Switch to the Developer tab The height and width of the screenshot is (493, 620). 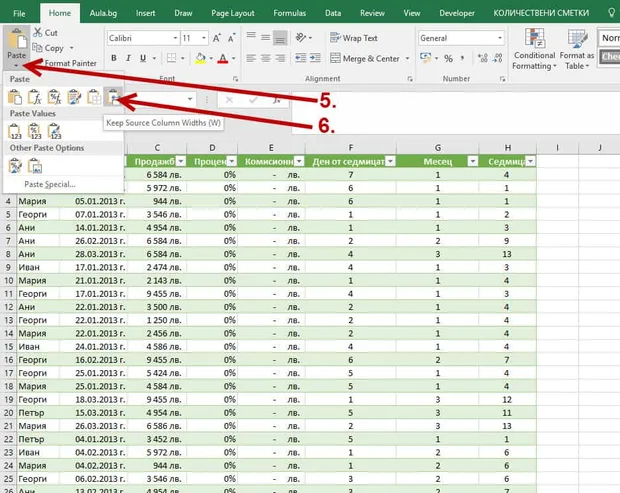pos(457,13)
